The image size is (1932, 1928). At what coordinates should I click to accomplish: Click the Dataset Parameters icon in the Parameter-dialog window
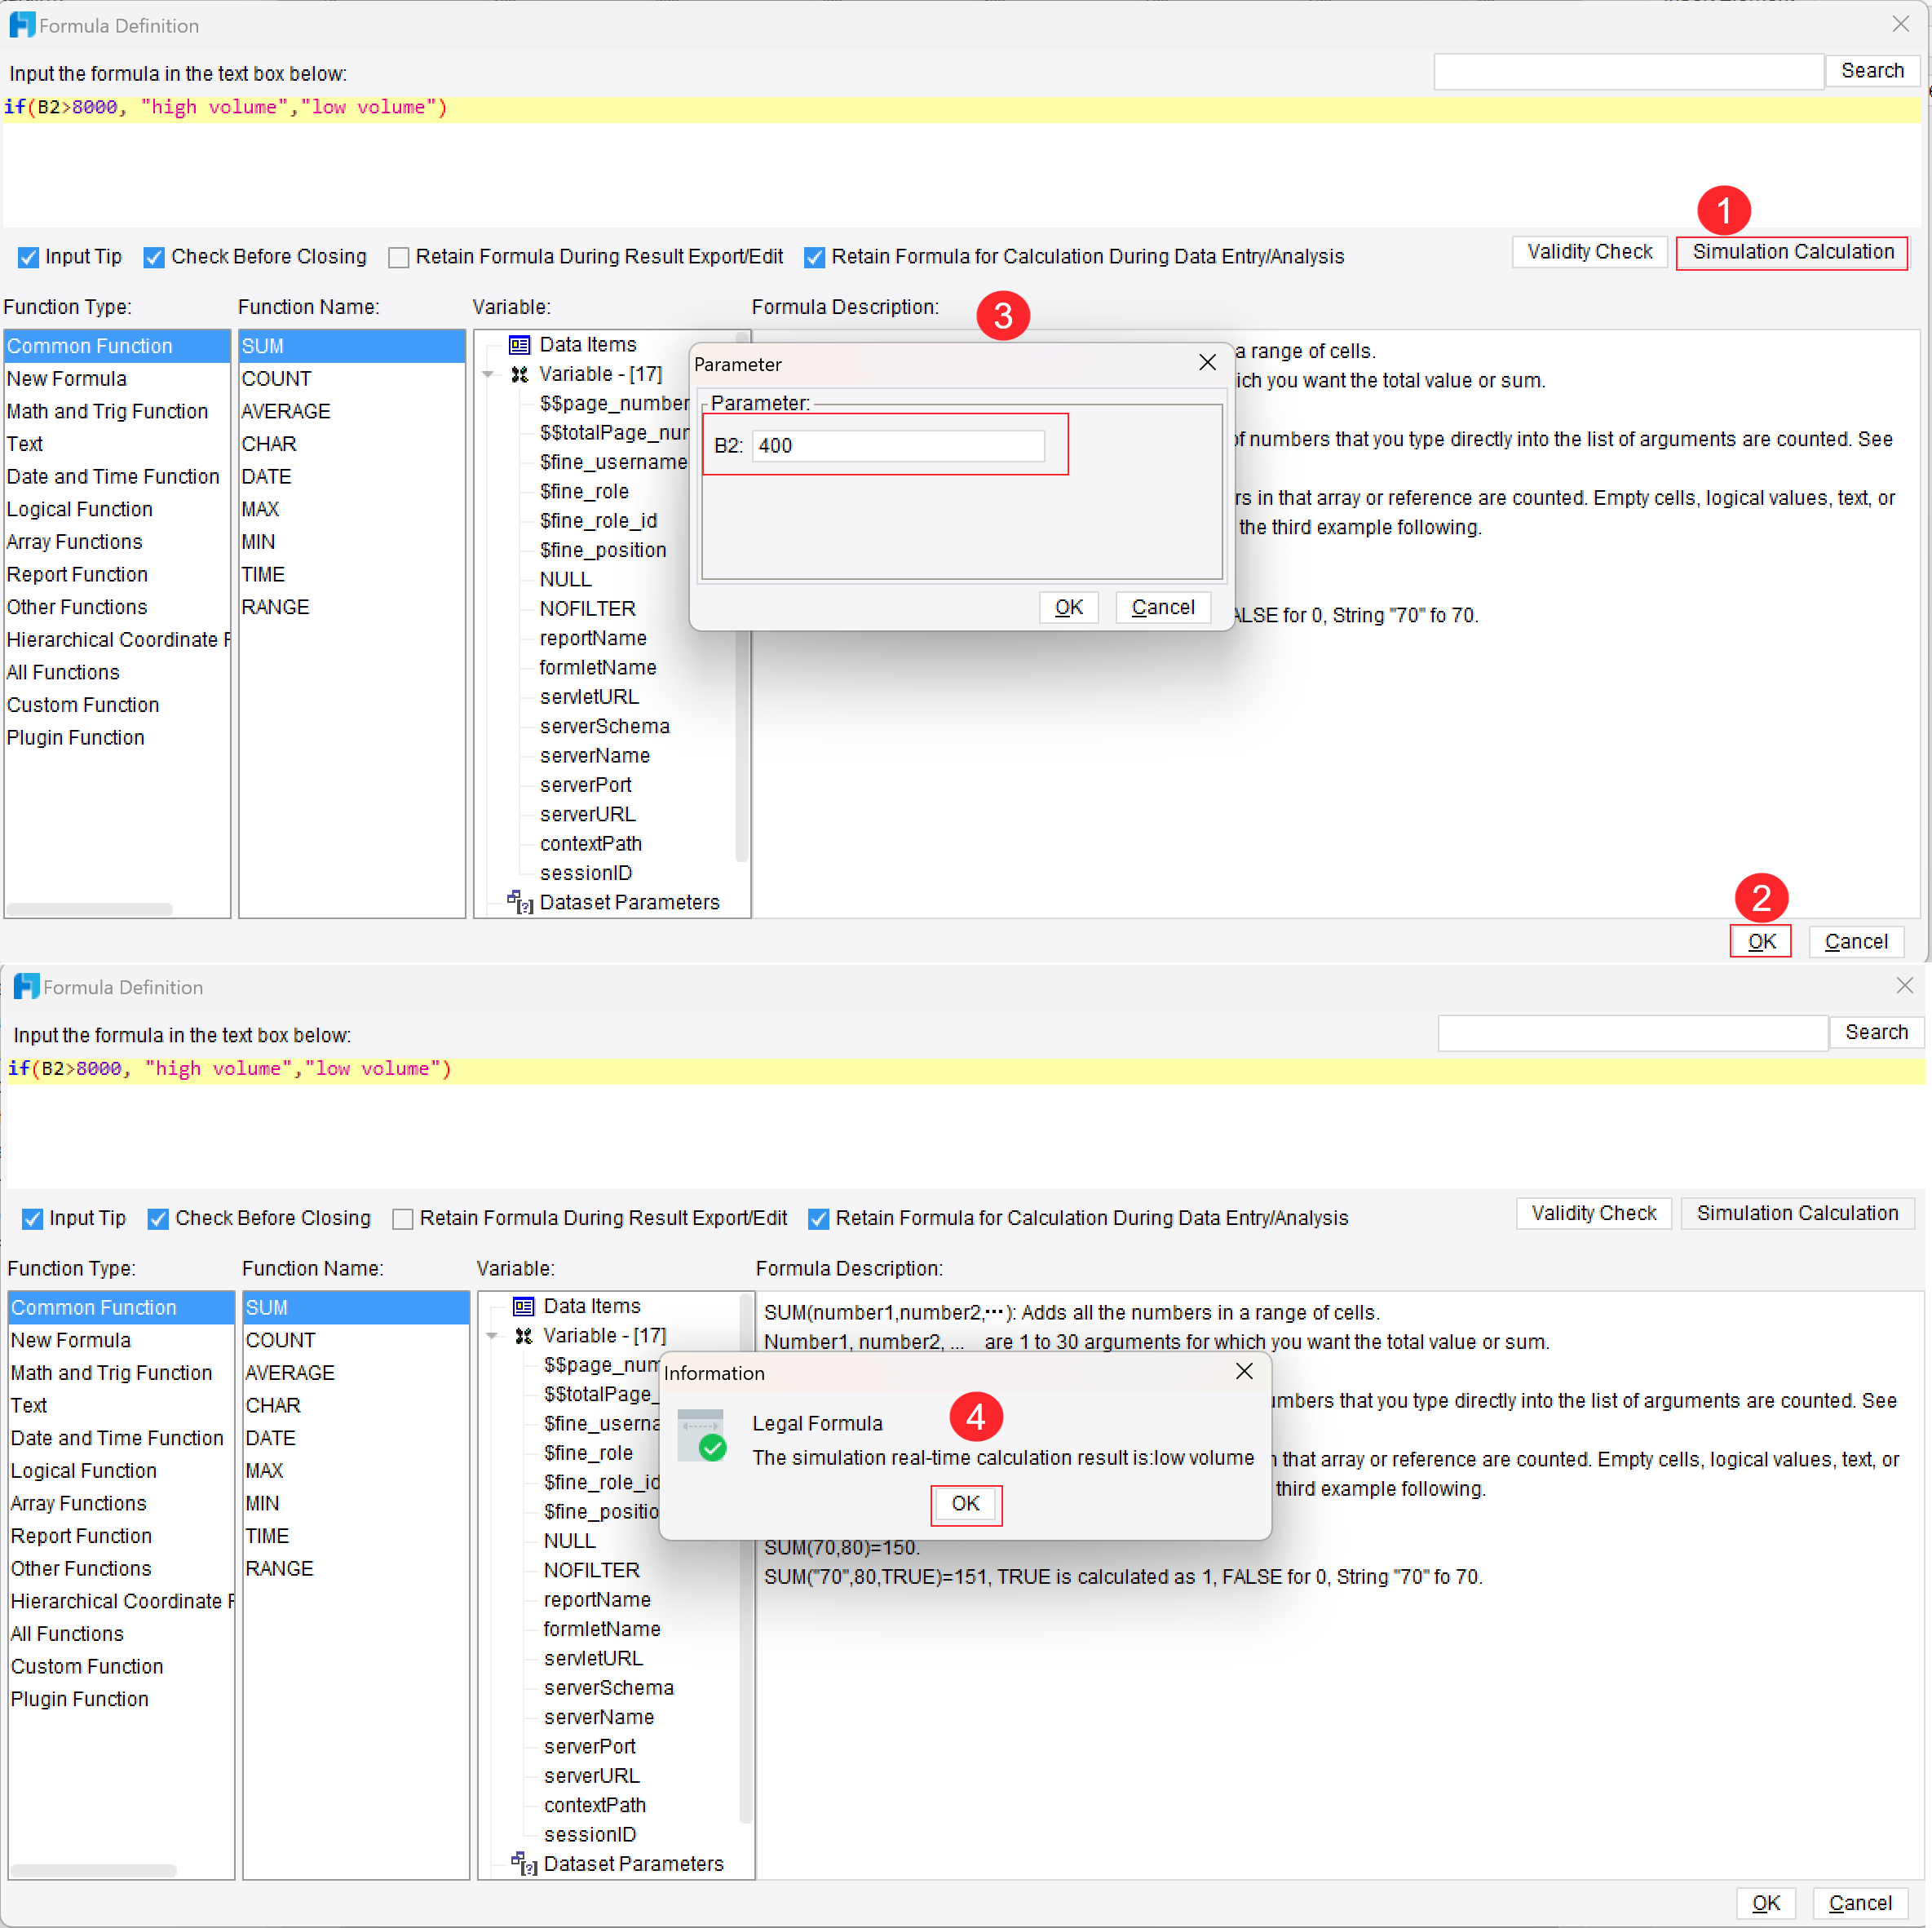(x=520, y=902)
